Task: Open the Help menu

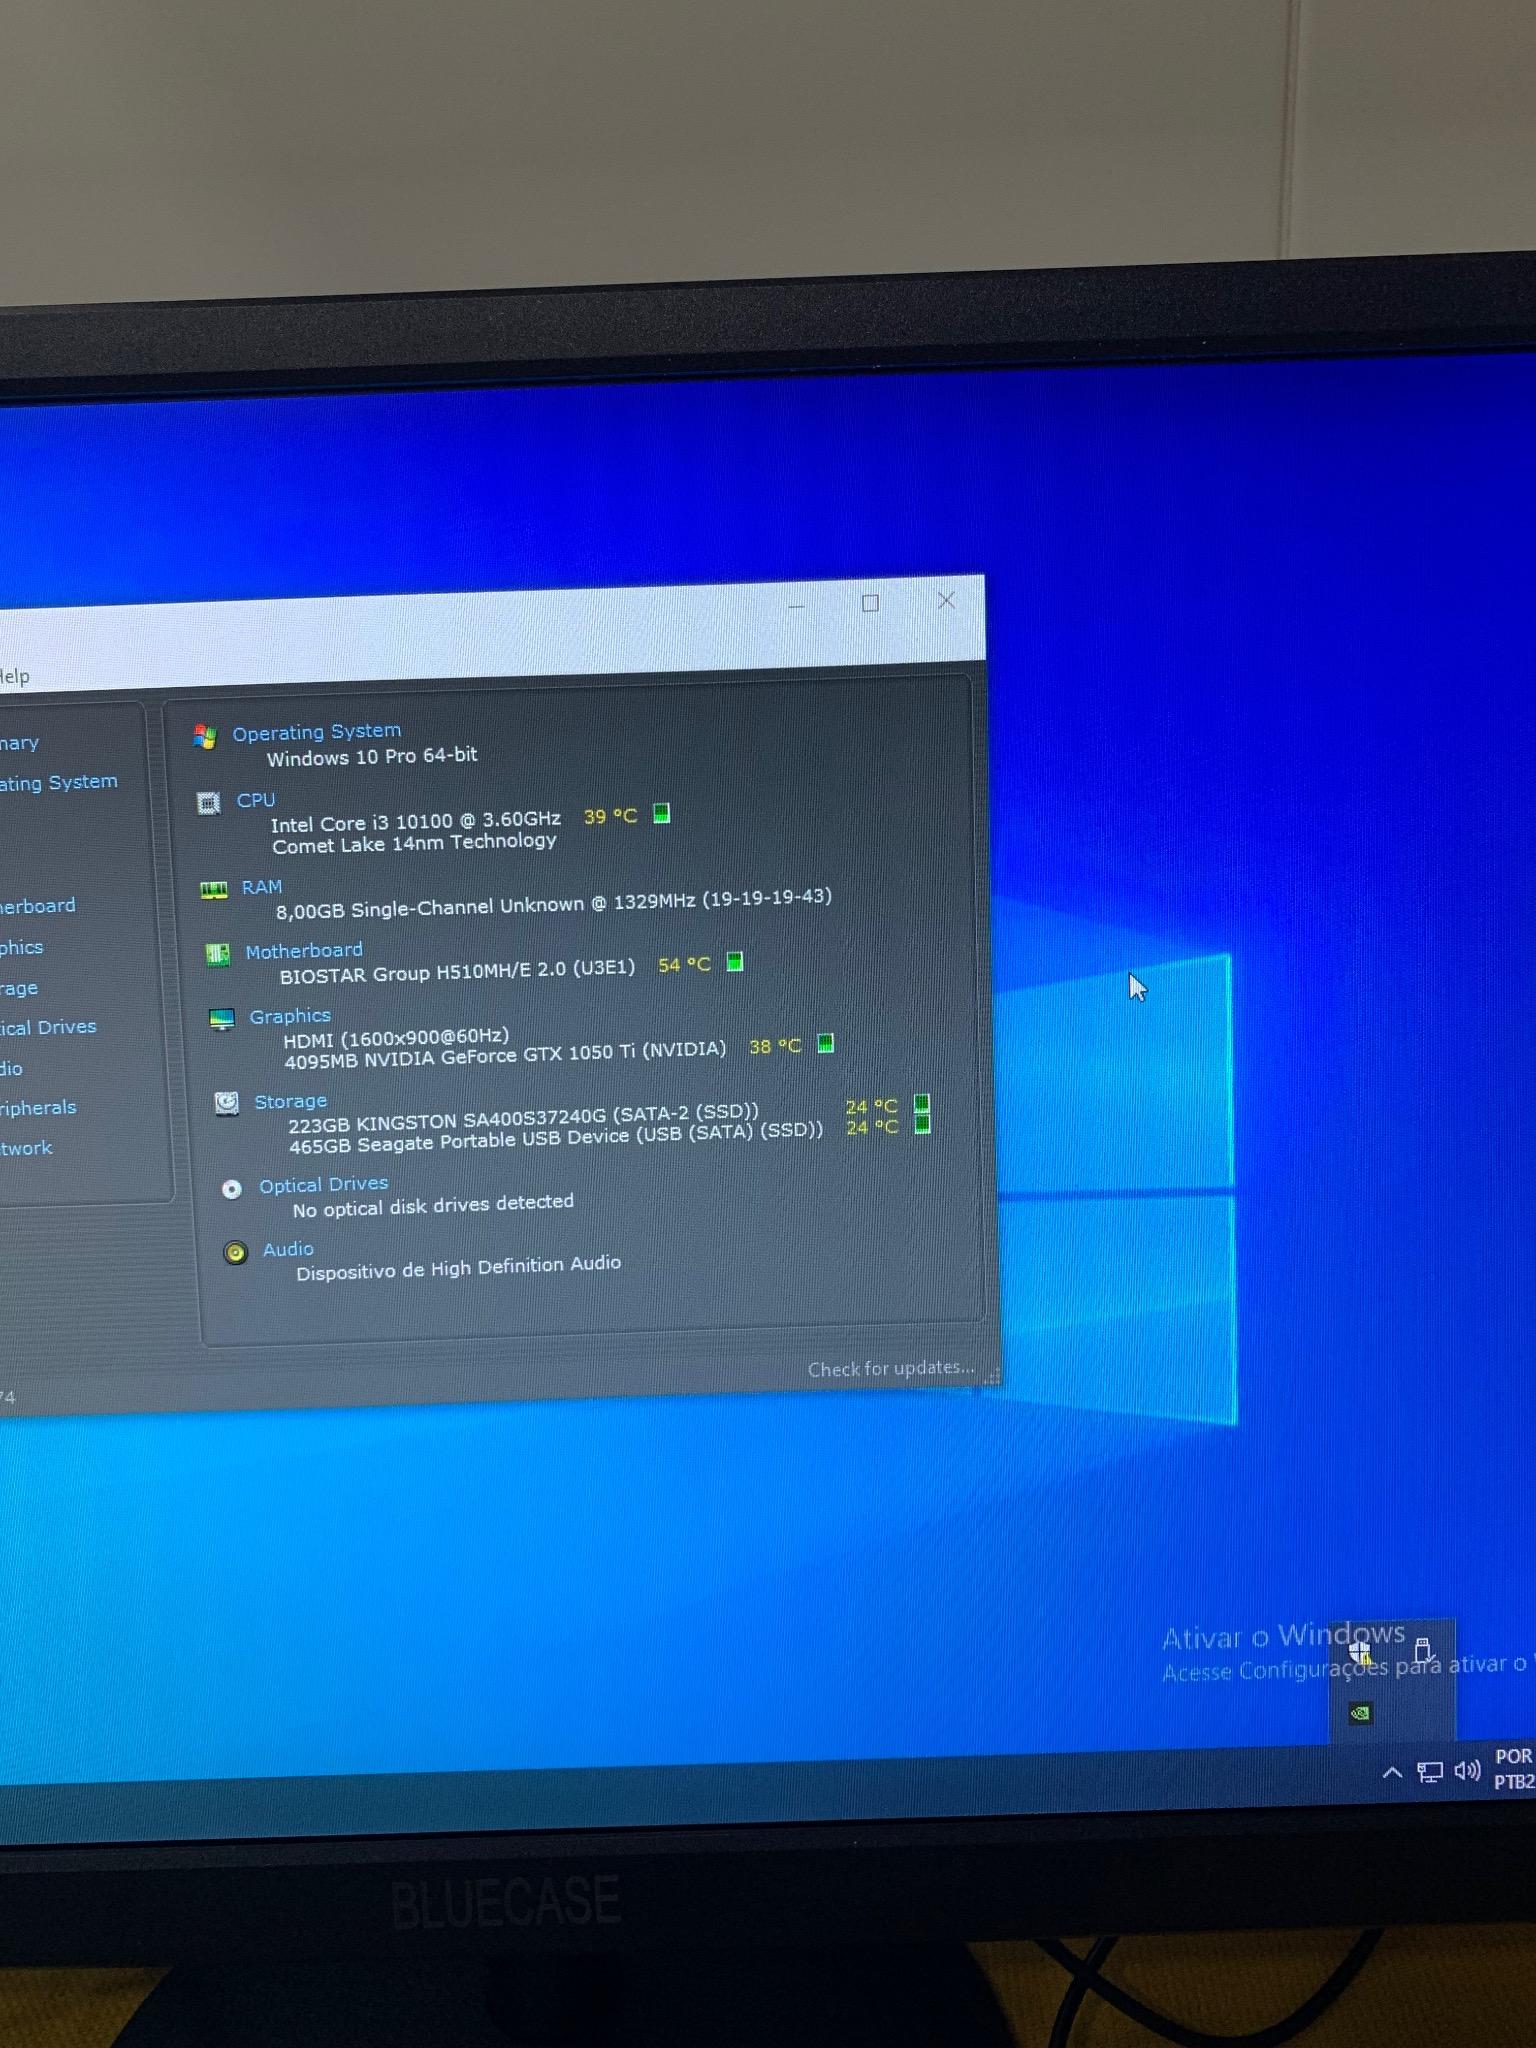Action: 15,677
